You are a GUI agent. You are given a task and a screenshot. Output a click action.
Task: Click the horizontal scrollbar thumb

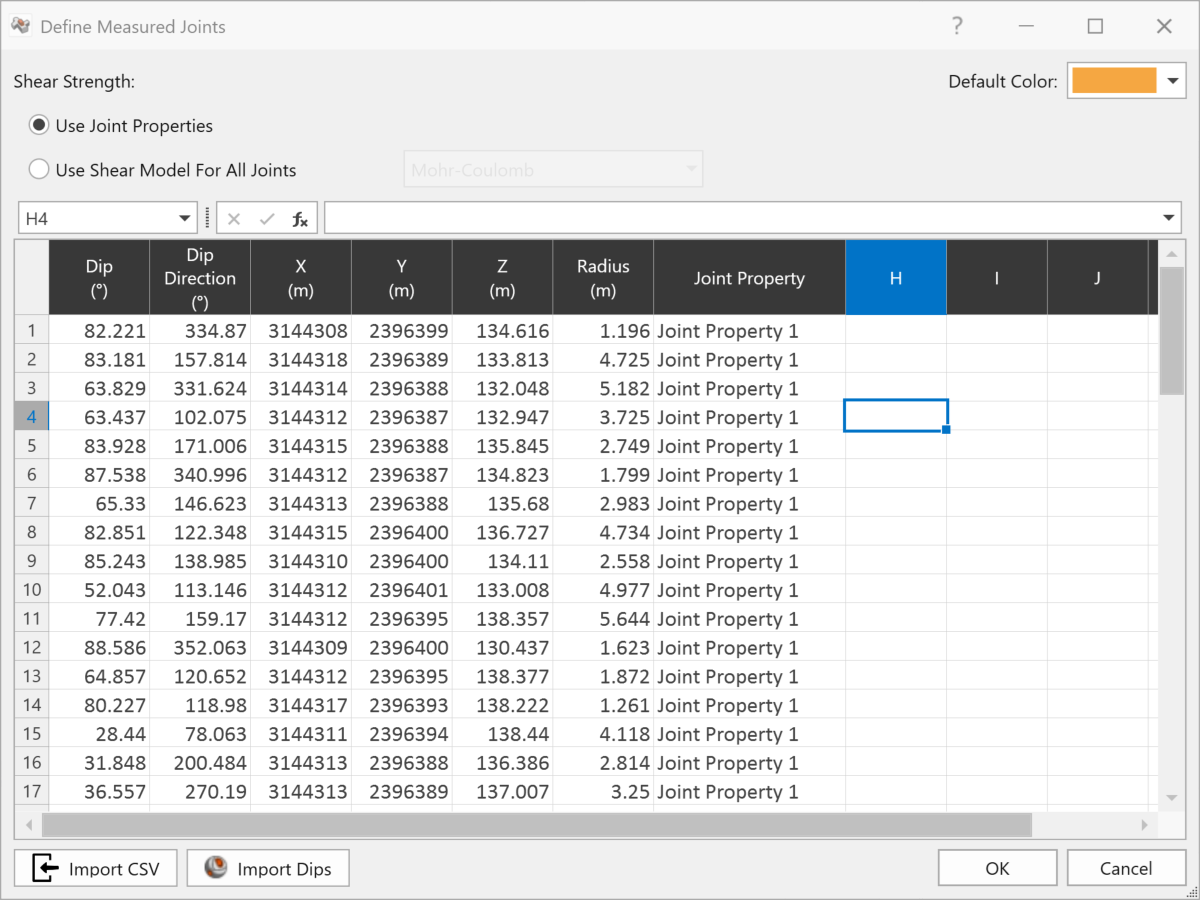(x=536, y=825)
